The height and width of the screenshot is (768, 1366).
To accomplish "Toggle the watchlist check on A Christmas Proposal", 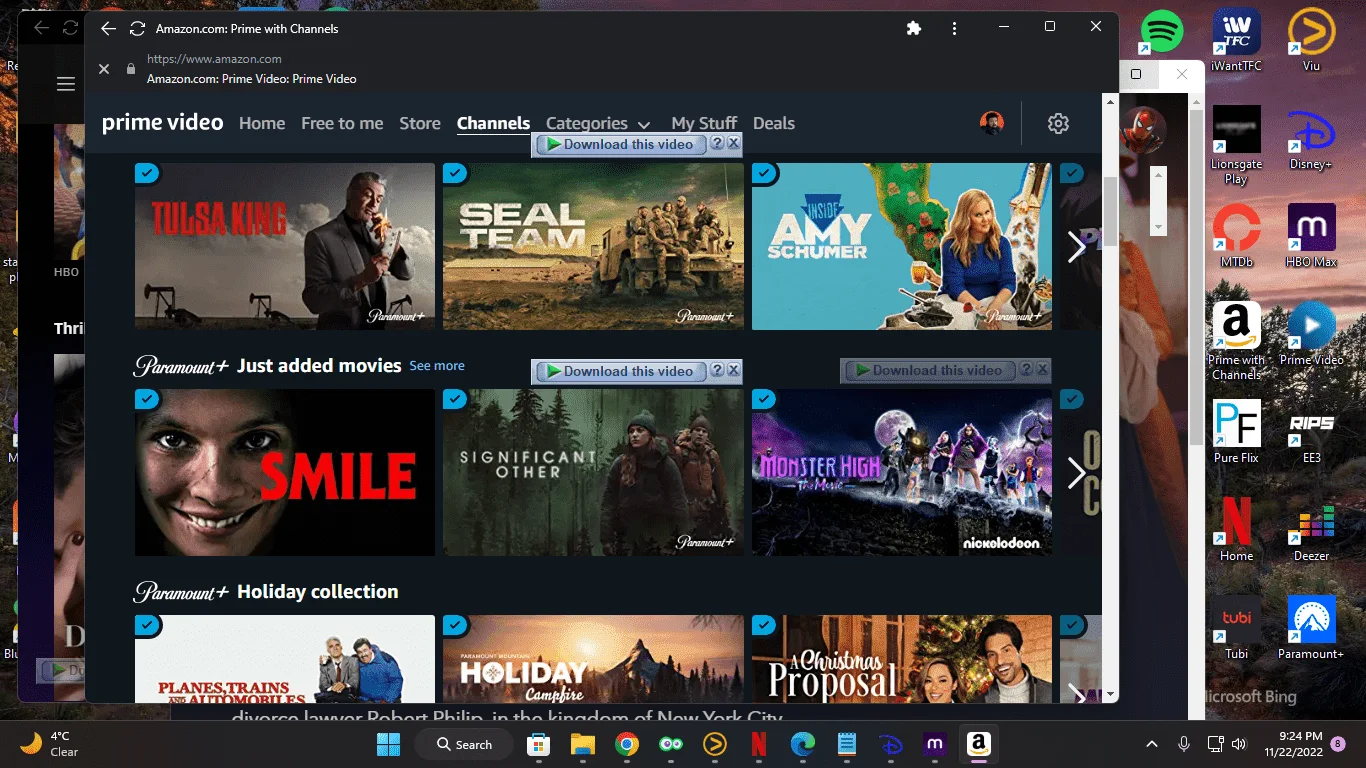I will [x=764, y=625].
